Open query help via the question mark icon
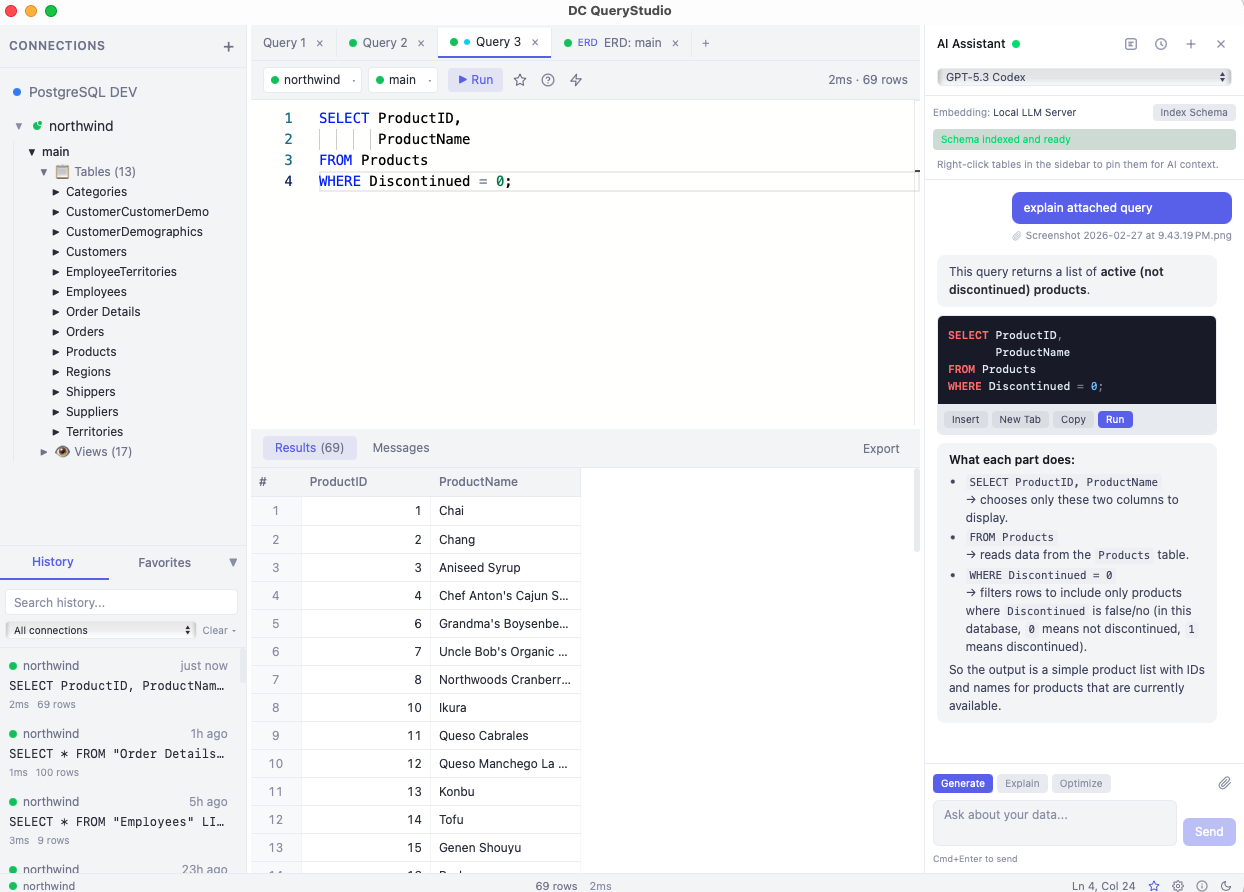 pyautogui.click(x=547, y=80)
